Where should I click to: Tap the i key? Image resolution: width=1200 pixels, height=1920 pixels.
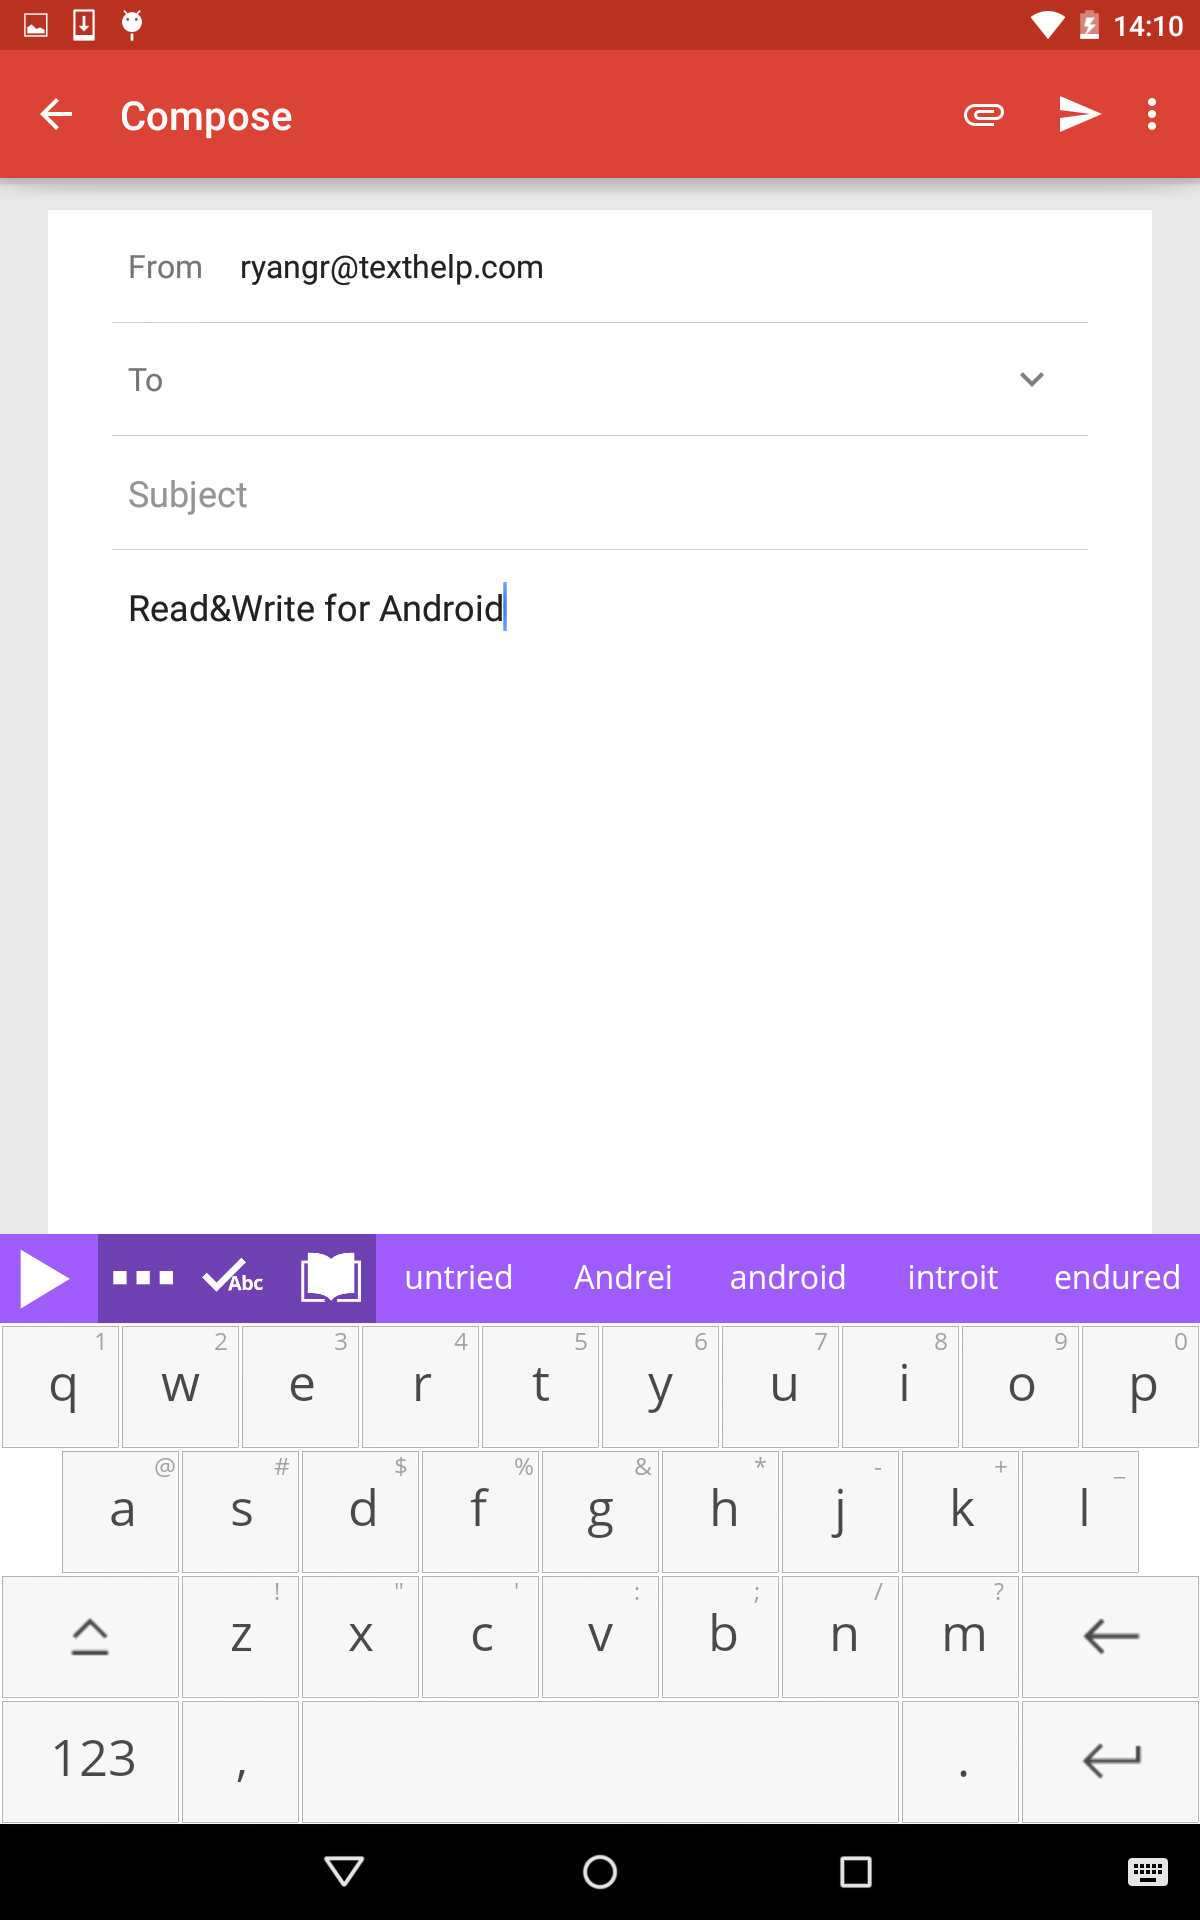click(x=900, y=1386)
